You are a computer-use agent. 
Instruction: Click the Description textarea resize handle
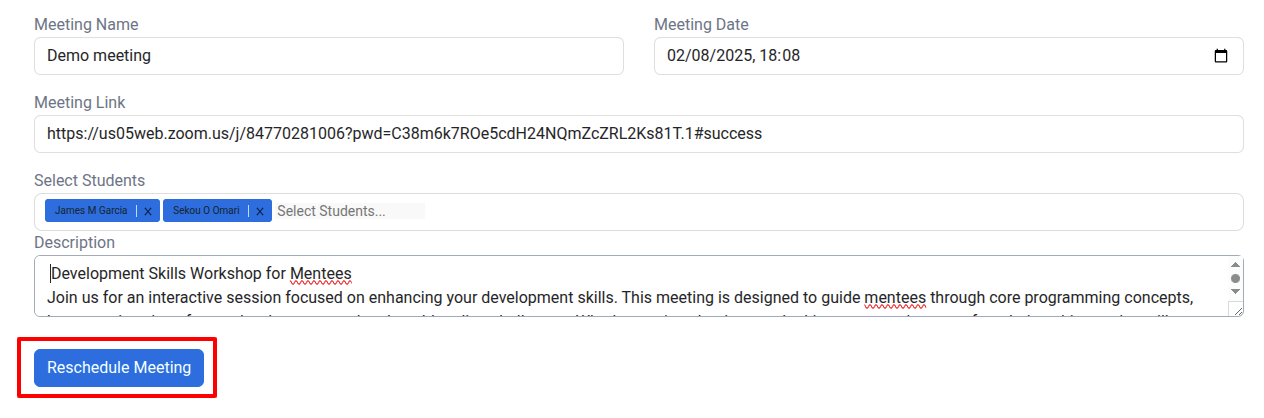tap(1236, 310)
